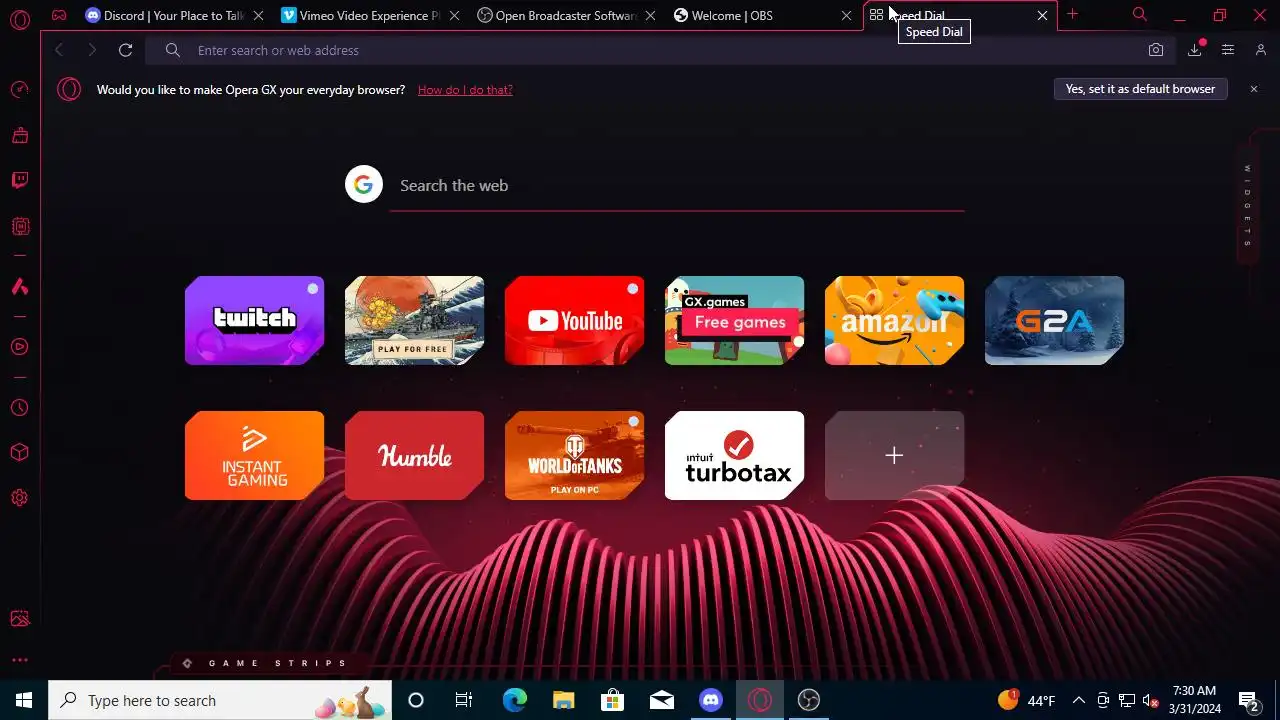Screen dimensions: 1280x720
Task: Close the Welcome | OBS tab
Action: [847, 16]
